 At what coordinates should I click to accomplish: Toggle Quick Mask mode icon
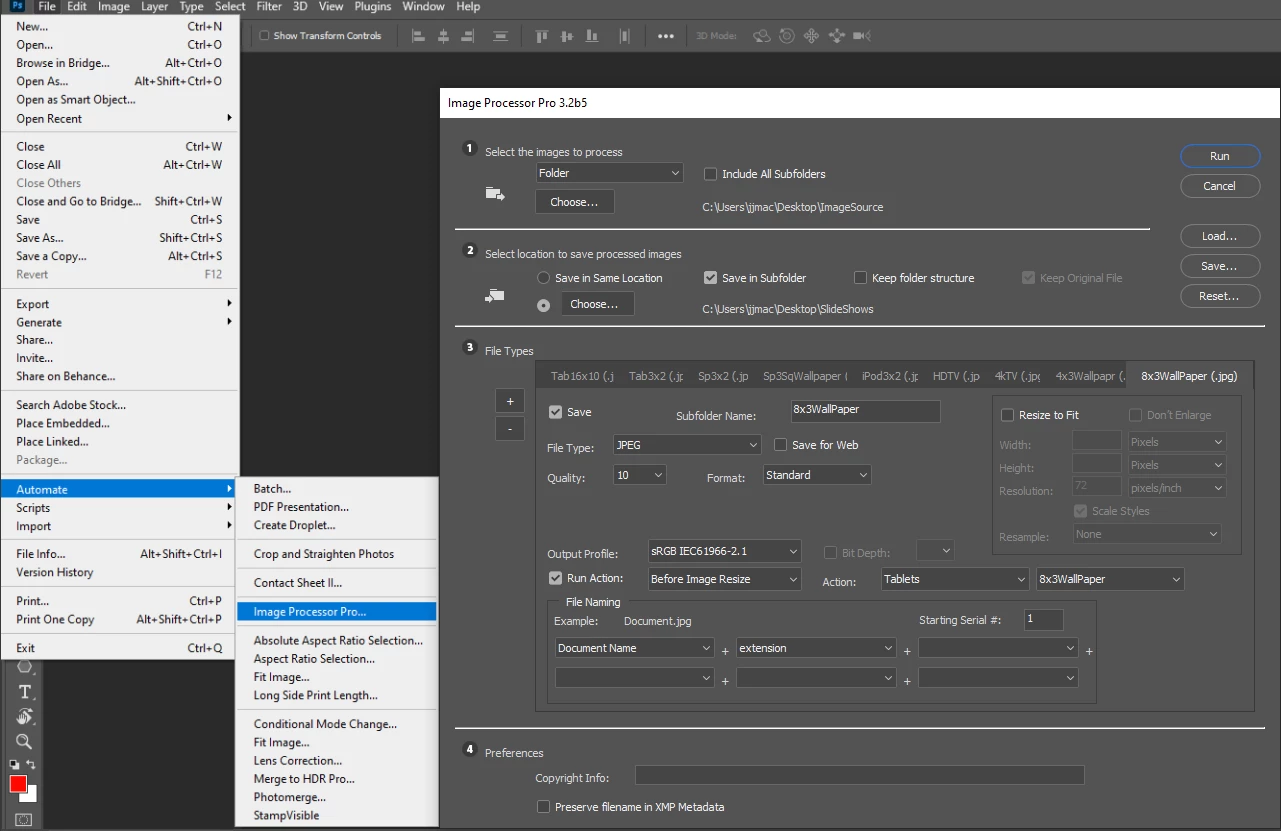click(x=24, y=820)
